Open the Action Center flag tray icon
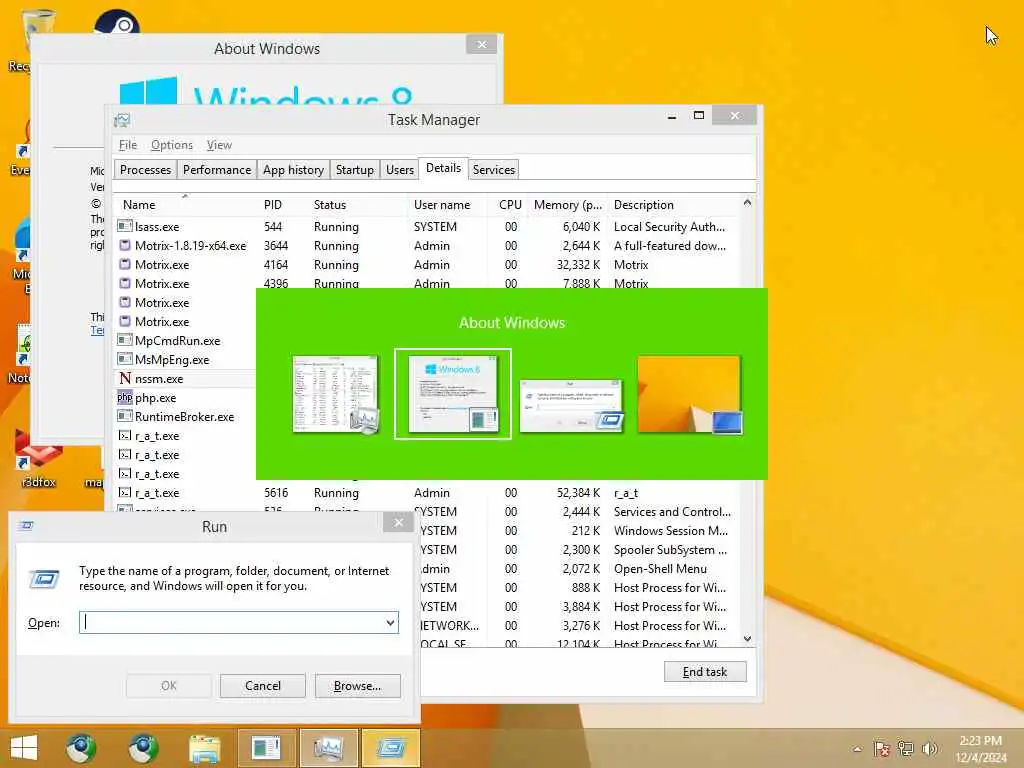Viewport: 1024px width, 768px height. click(x=882, y=748)
